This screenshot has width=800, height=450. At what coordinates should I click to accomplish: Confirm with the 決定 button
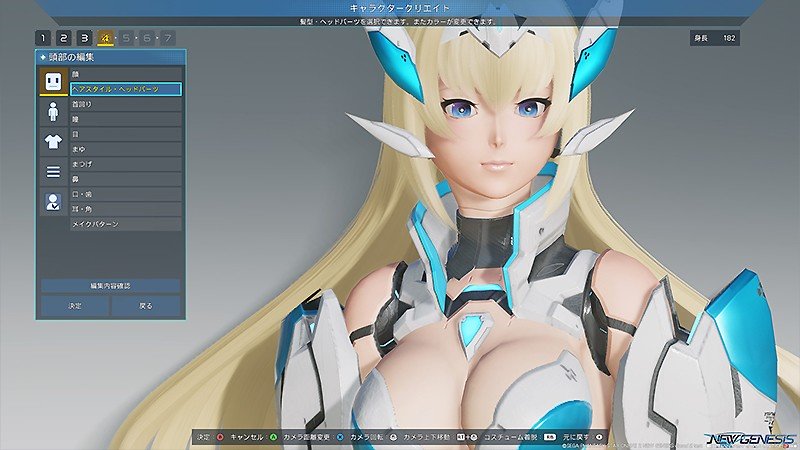pyautogui.click(x=74, y=306)
